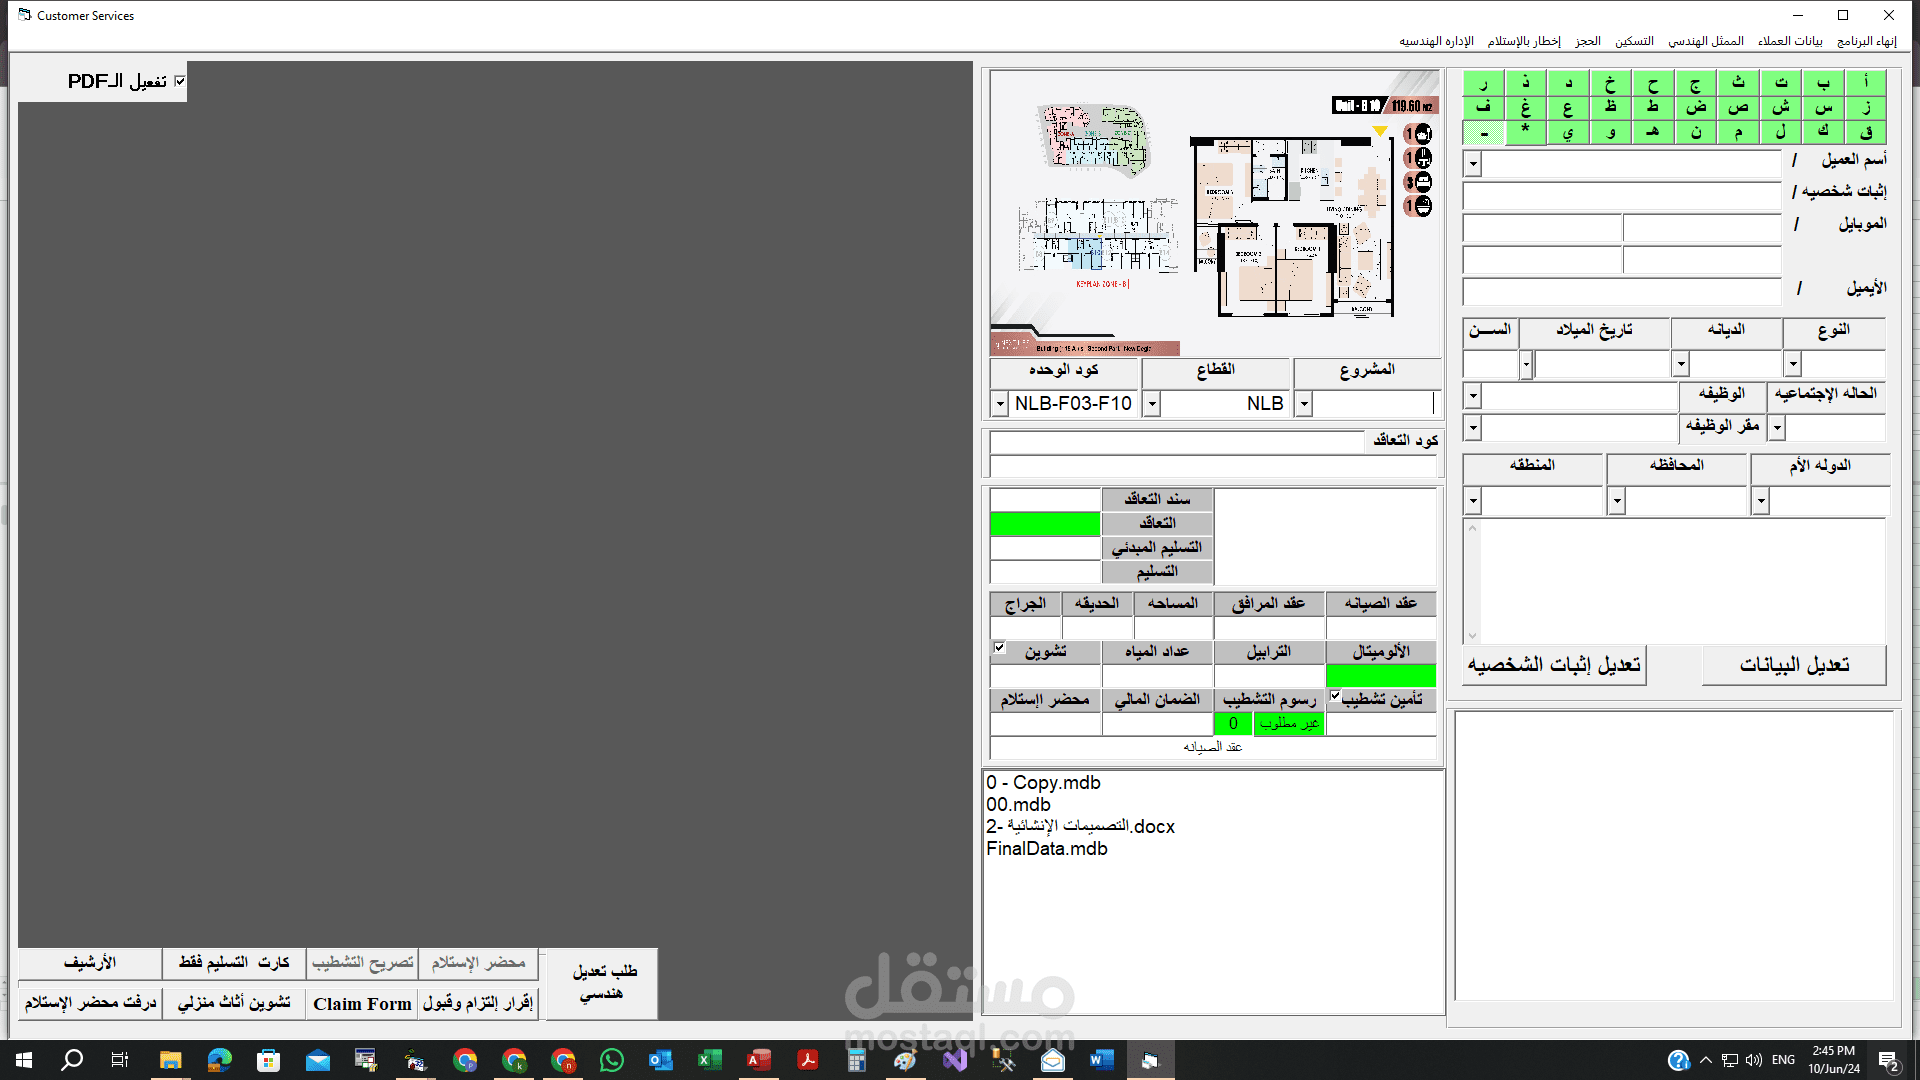Open the أسم العميل dropdown
Screen dimensions: 1920x1080
pos(1472,164)
